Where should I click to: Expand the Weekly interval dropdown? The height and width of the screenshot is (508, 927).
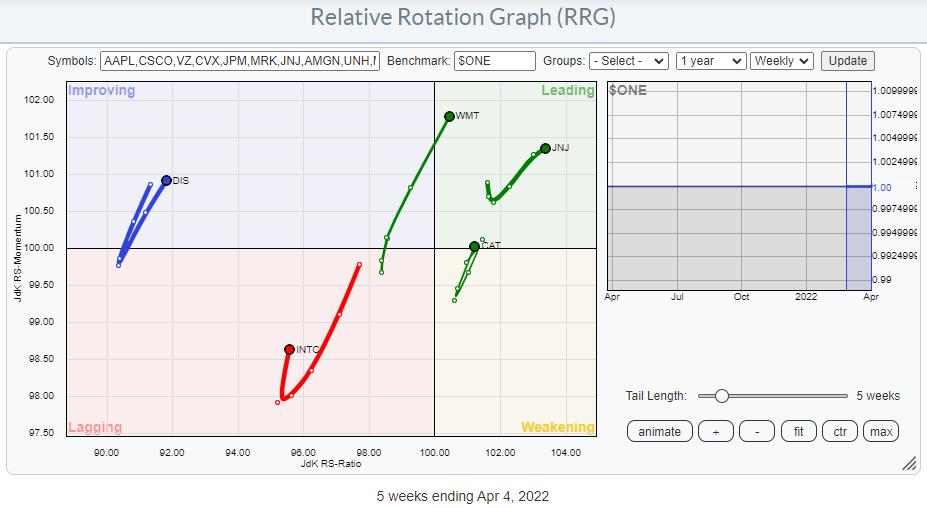click(x=782, y=61)
